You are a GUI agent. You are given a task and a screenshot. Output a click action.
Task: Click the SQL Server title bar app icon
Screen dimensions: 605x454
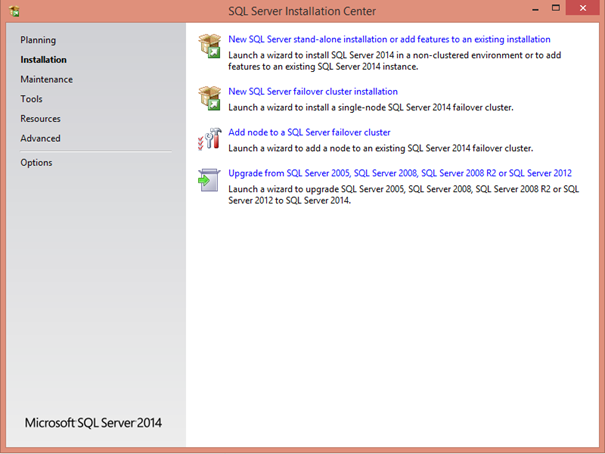[x=14, y=11]
